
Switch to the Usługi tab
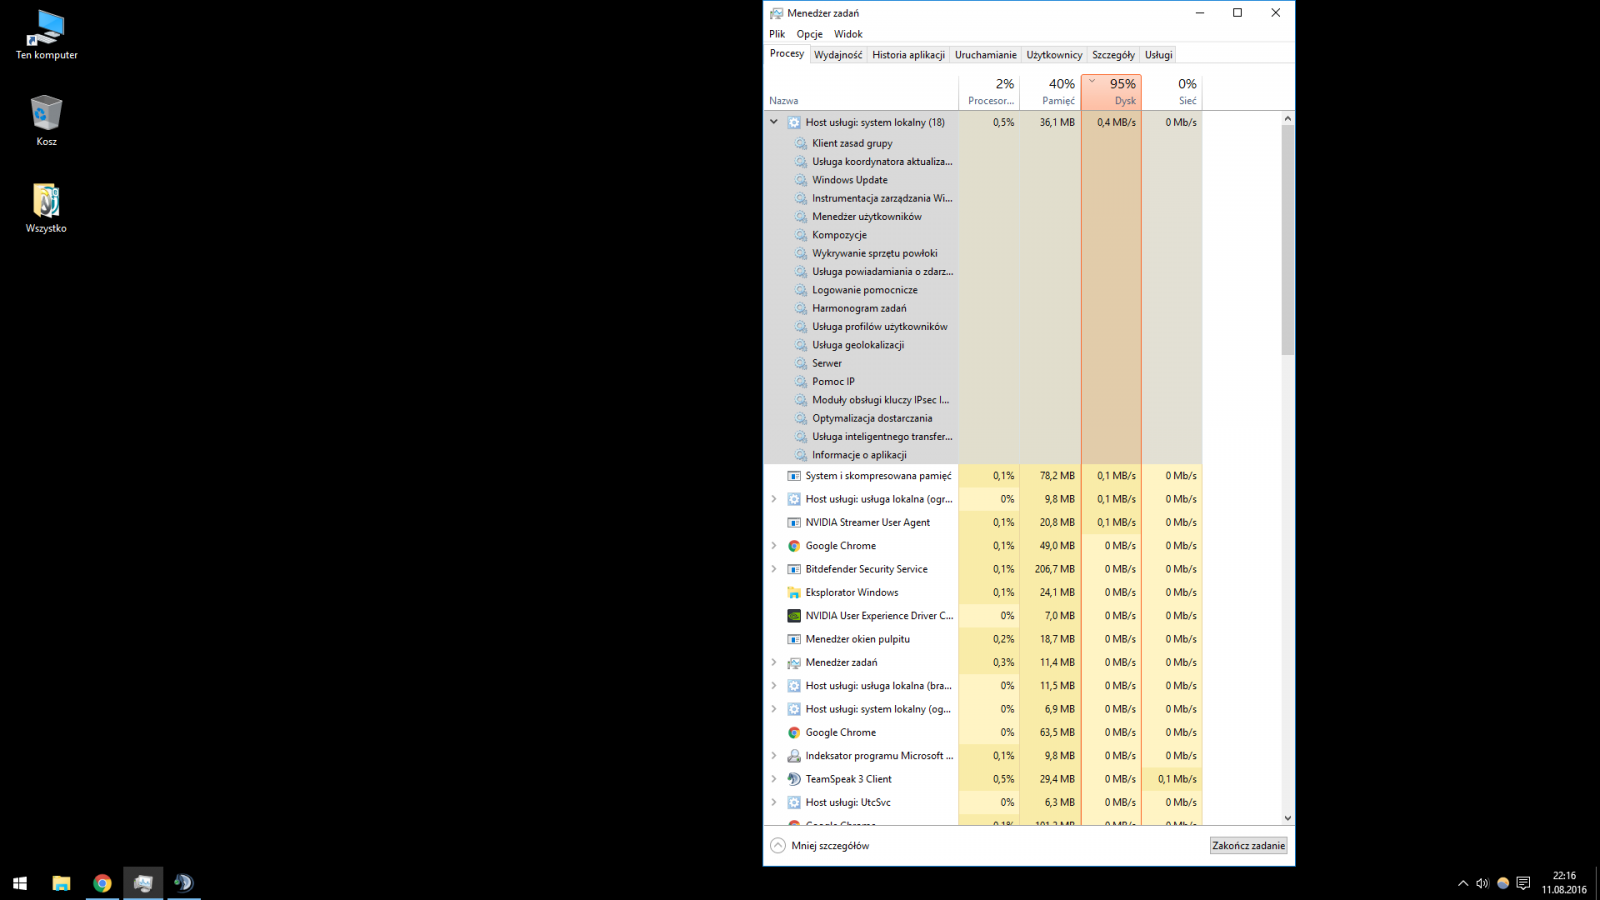coord(1158,55)
